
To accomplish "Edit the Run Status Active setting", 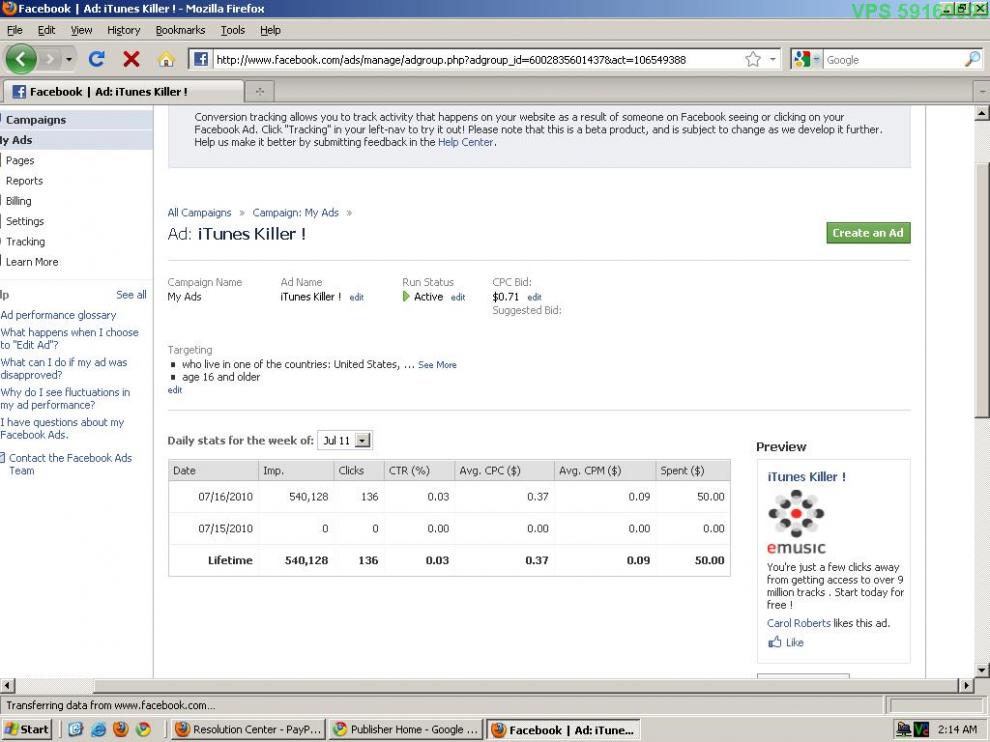I will click(x=458, y=297).
